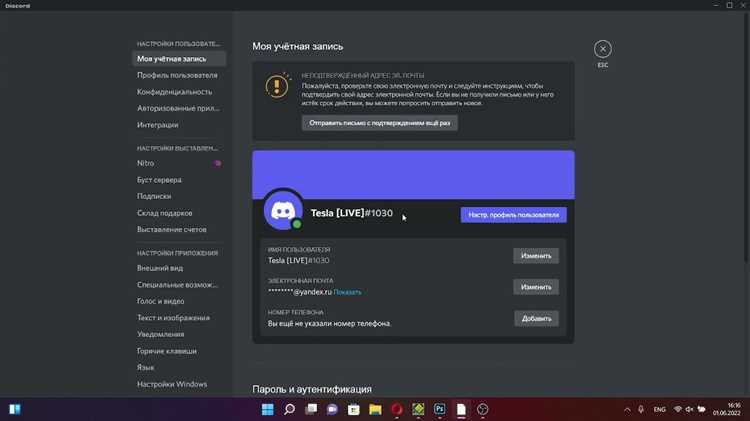750x421 pixels.
Task: Open Выставление счетов entry
Action: pos(179,230)
